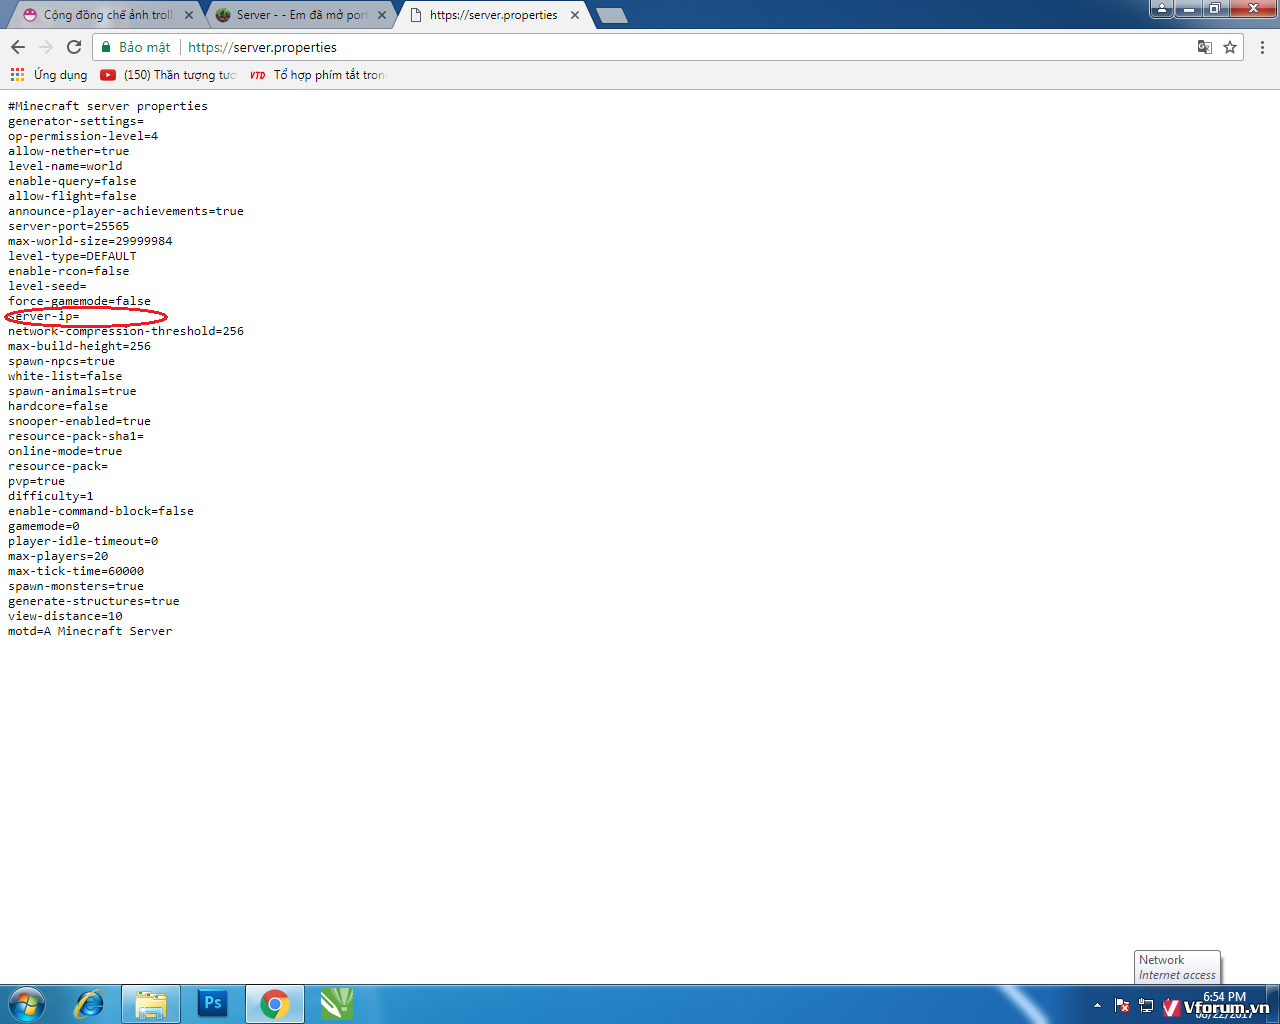This screenshot has height=1024, width=1280.
Task: Click the "op-permission-level=4" line
Action: (83, 136)
